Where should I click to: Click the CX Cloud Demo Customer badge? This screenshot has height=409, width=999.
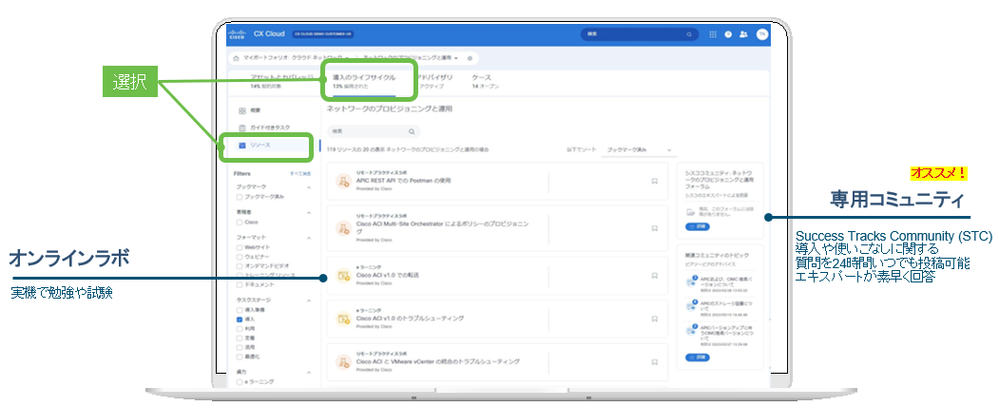[324, 34]
